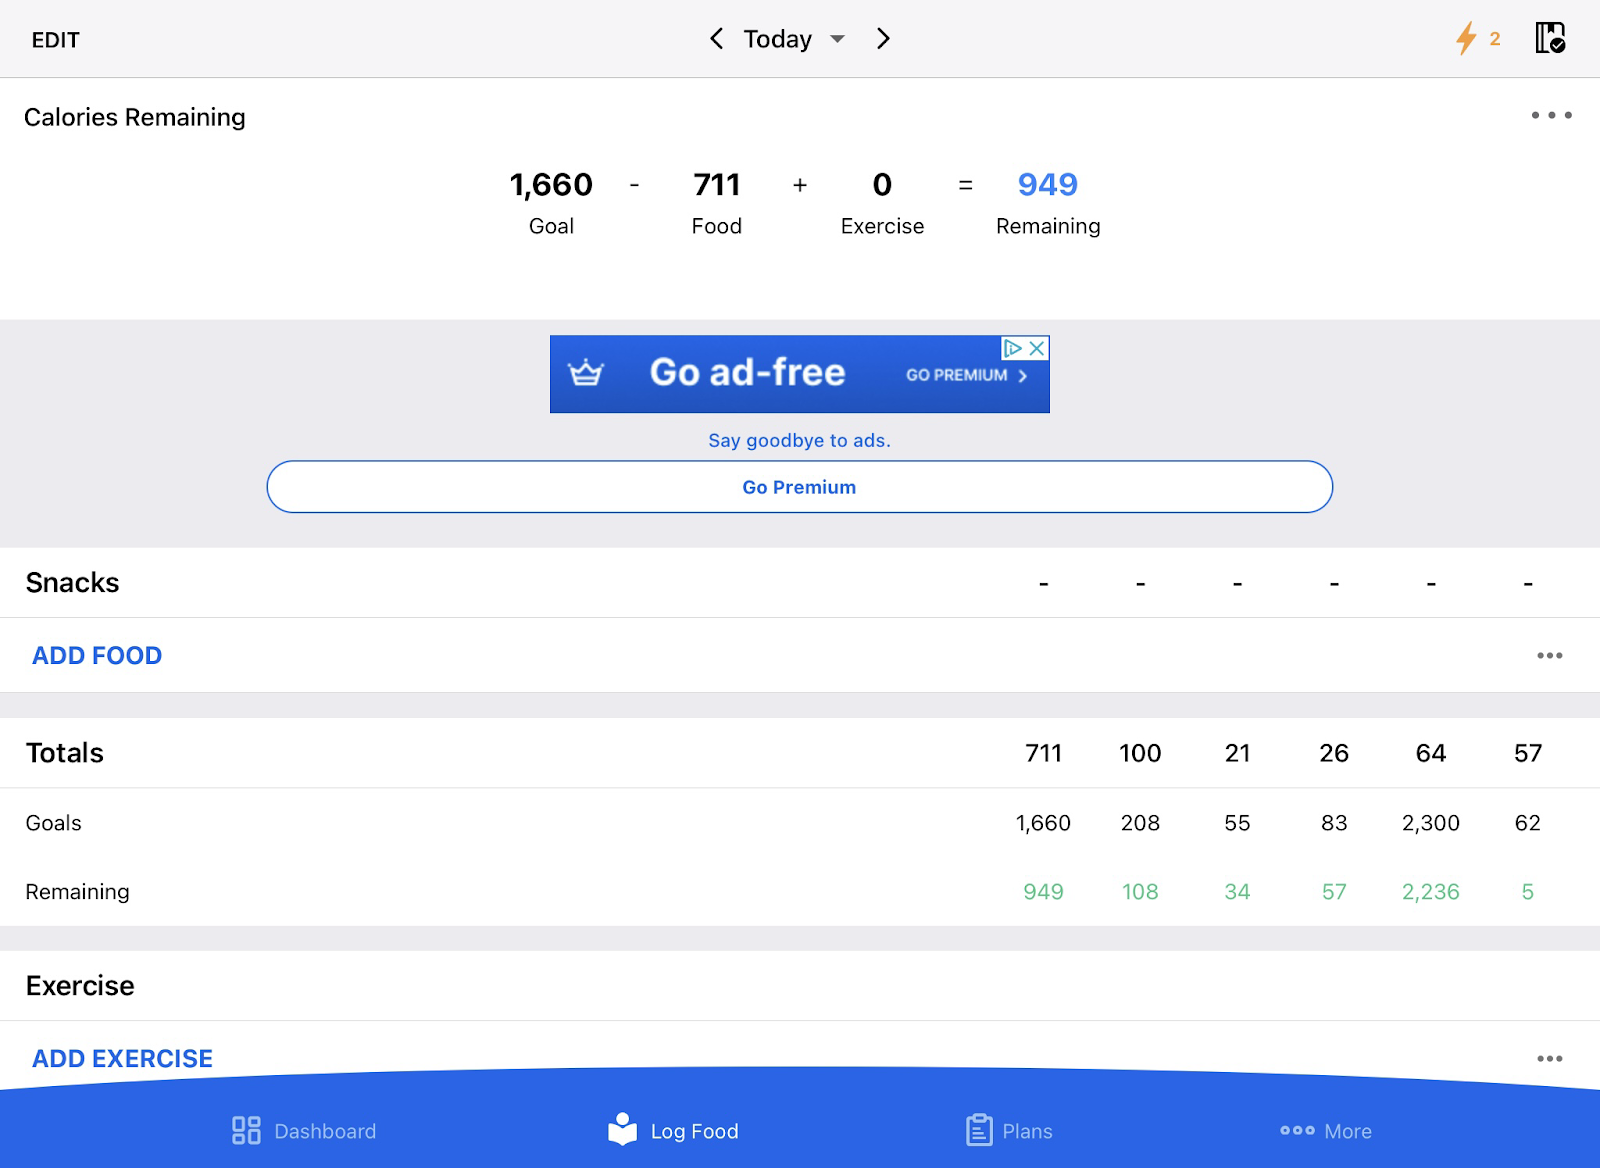This screenshot has width=1600, height=1168.
Task: Open Calories Remaining more options
Action: pos(1551,116)
